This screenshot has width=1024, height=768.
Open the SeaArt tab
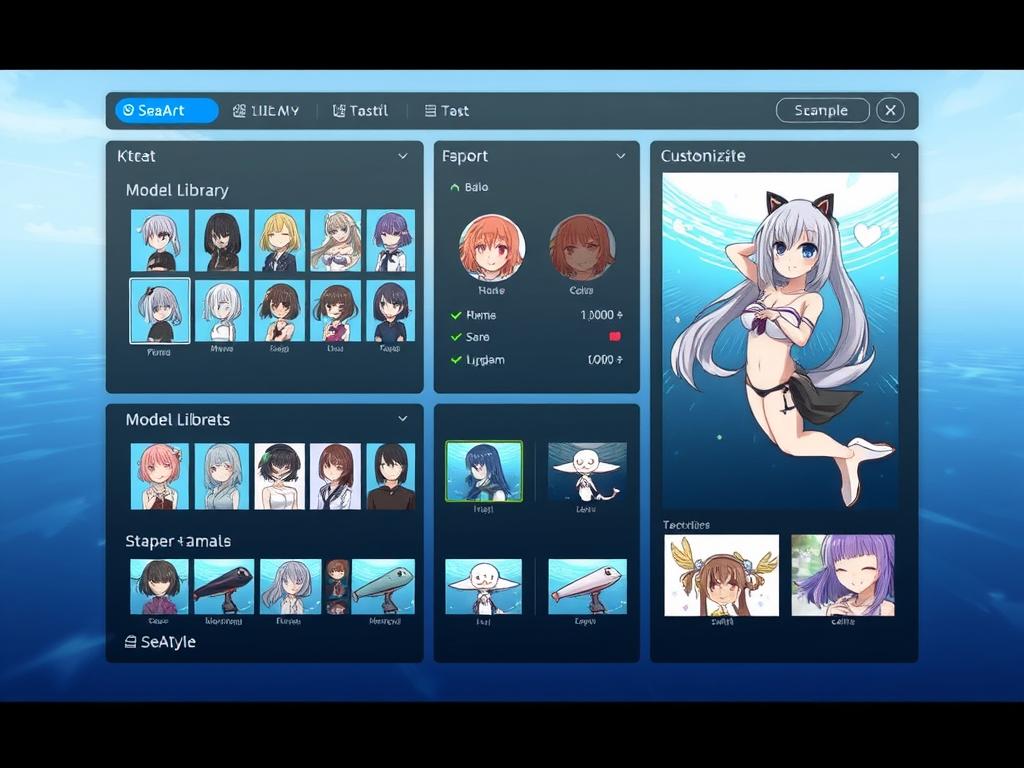167,110
